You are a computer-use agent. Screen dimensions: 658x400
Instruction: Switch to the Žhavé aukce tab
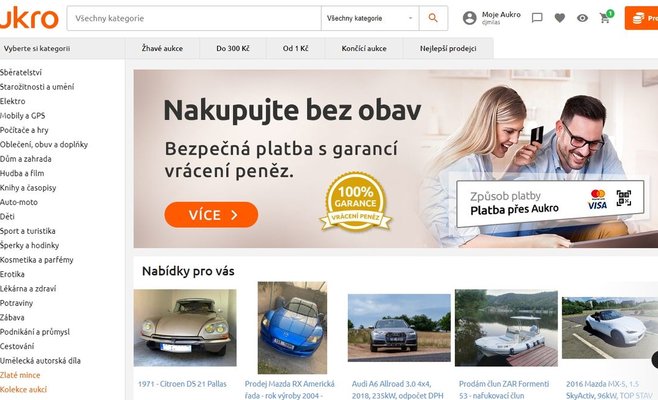point(162,48)
